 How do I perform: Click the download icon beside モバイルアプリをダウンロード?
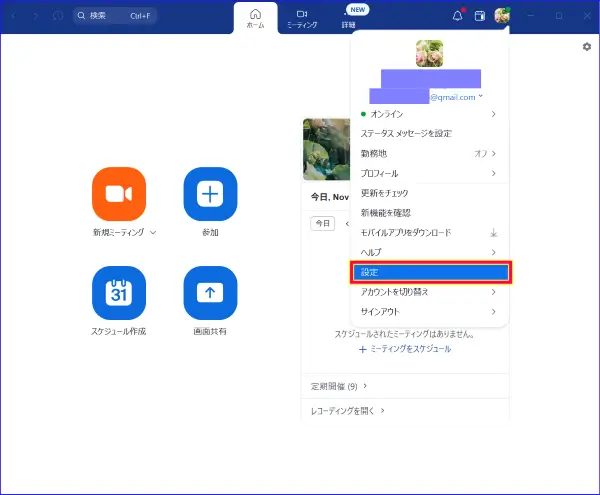(494, 233)
